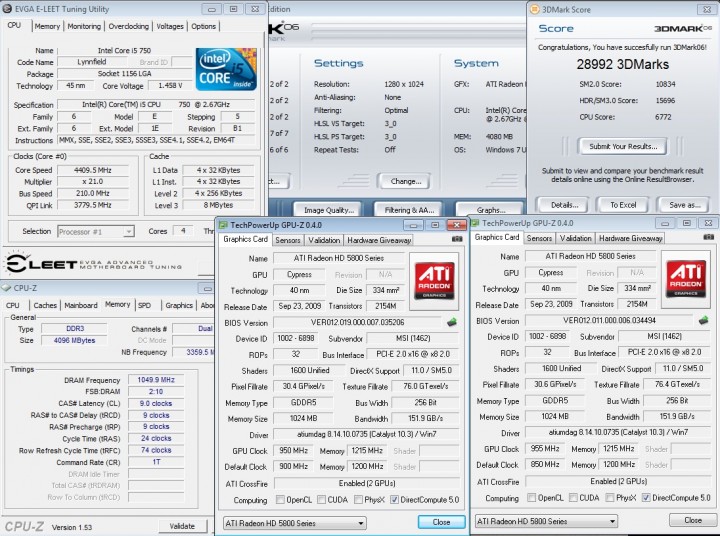This screenshot has width=720, height=536.
Task: Open GPU selector dropdown in right GPU-Z
Action: click(x=546, y=521)
